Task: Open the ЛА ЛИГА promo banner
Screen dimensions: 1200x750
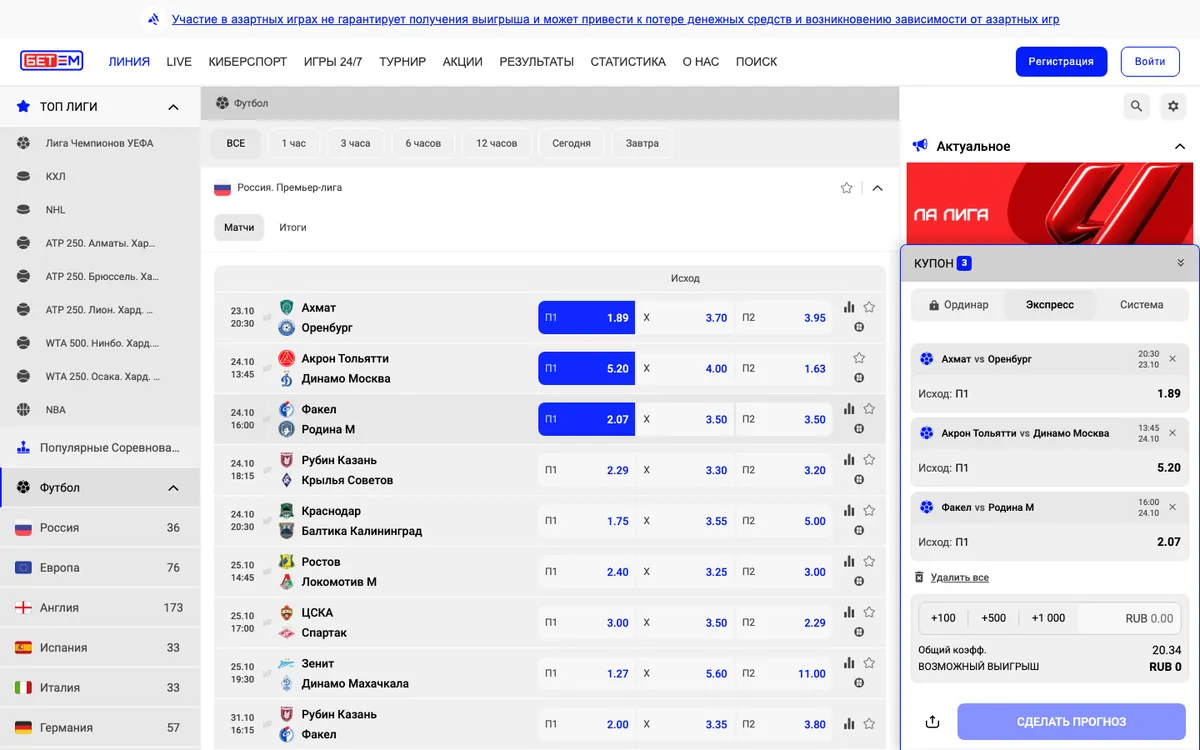Action: (1050, 204)
